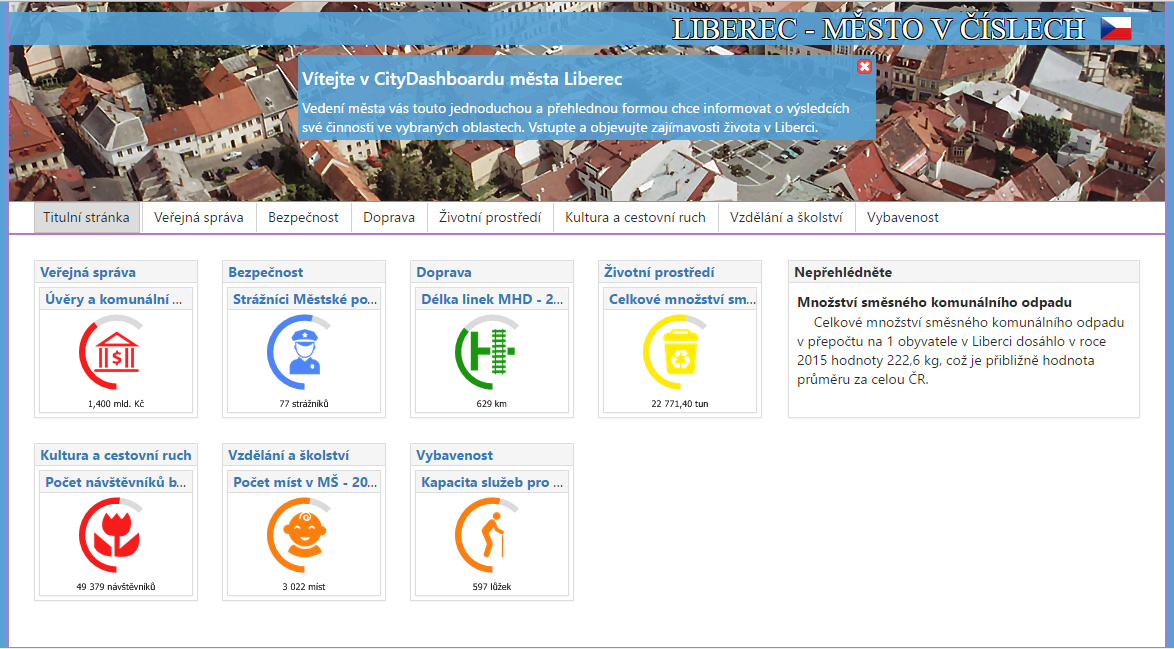Screen dimensions: 1174x649
Task: Switch to the Veřejná správa tab
Action: (x=198, y=218)
